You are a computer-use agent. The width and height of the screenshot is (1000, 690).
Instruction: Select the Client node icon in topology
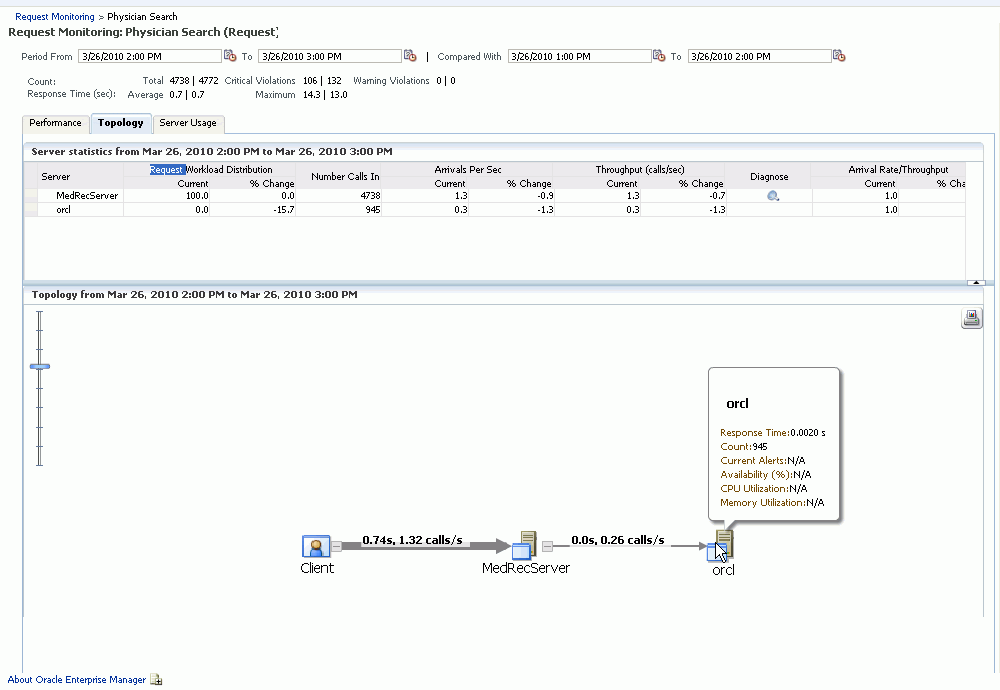pyautogui.click(x=316, y=547)
